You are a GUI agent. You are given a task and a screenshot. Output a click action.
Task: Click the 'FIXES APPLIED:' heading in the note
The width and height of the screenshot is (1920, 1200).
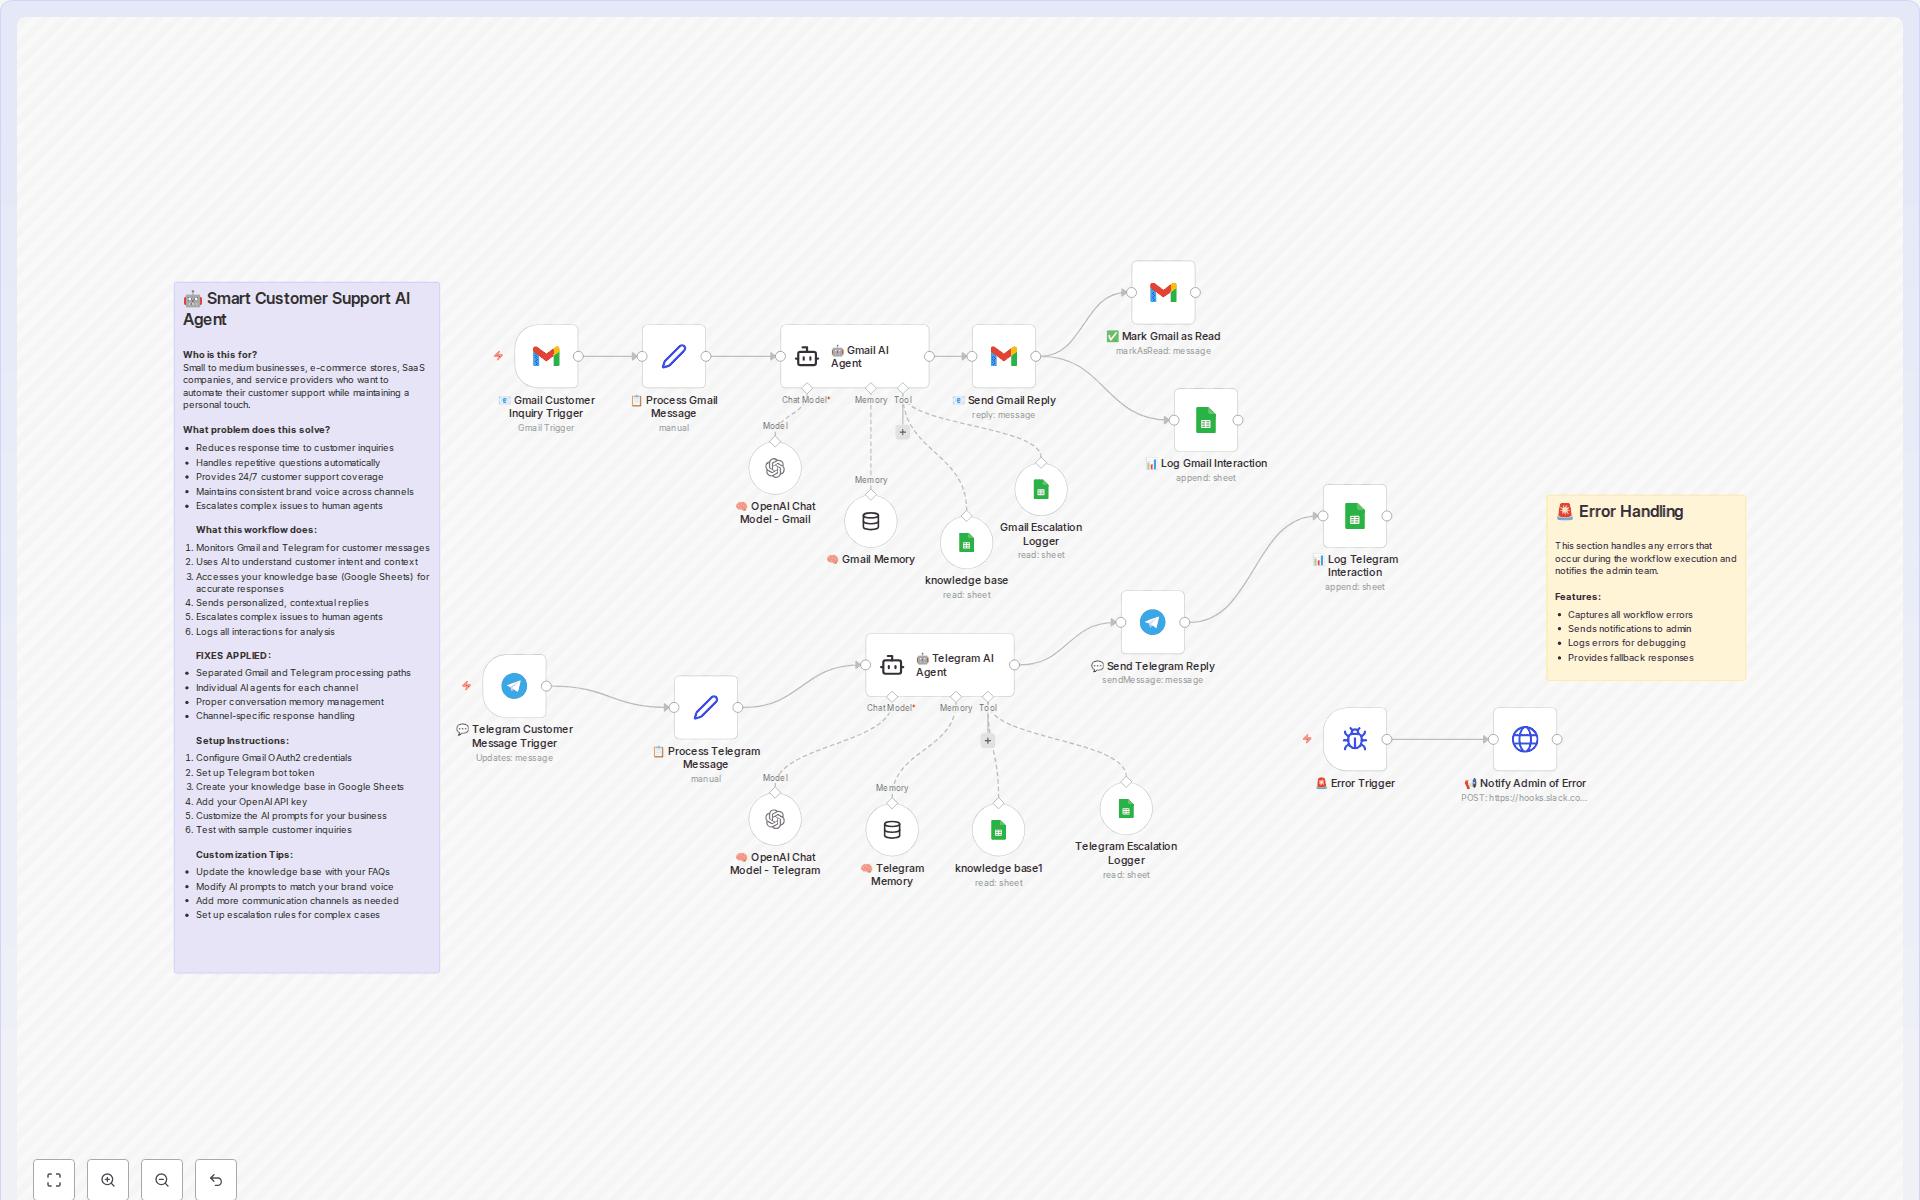point(233,656)
